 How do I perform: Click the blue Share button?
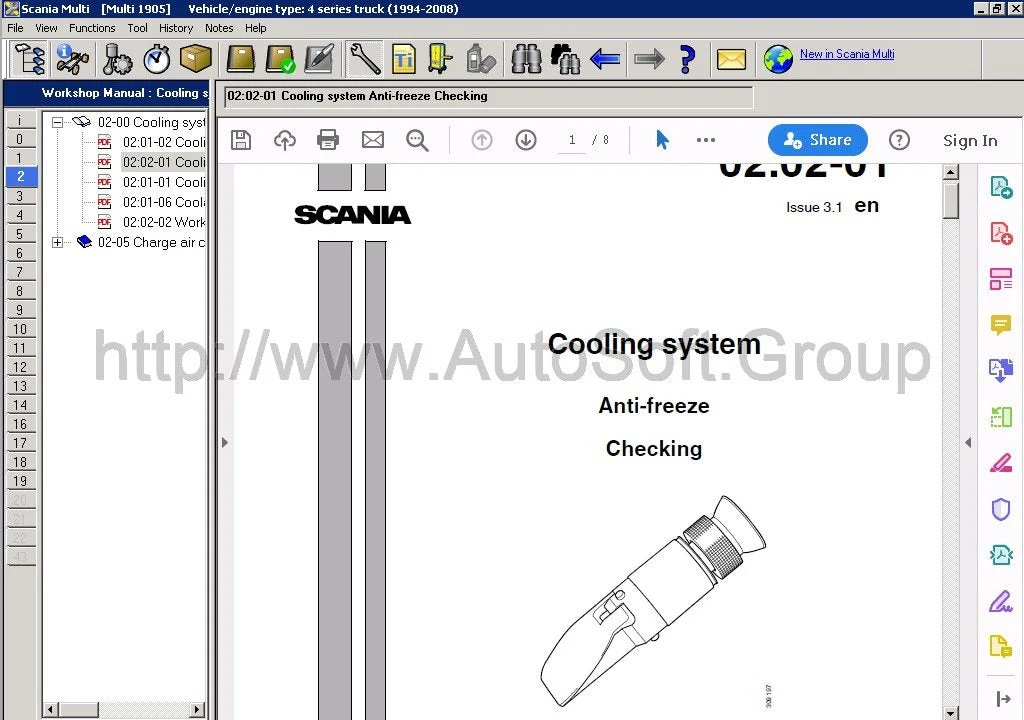[x=817, y=140]
